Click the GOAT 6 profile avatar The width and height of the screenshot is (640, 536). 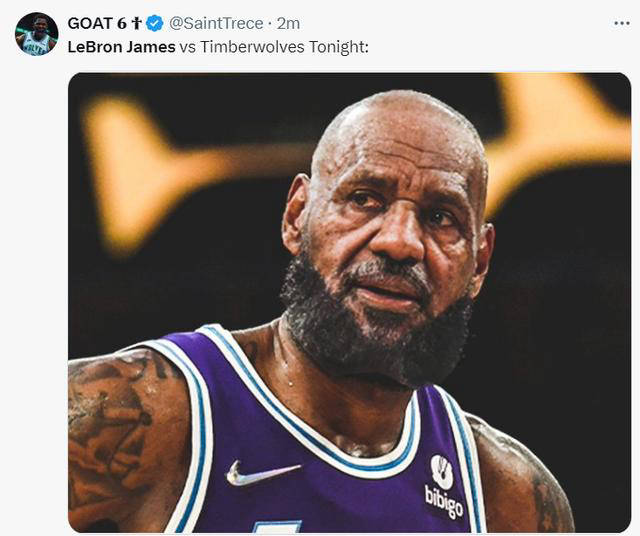pos(36,34)
